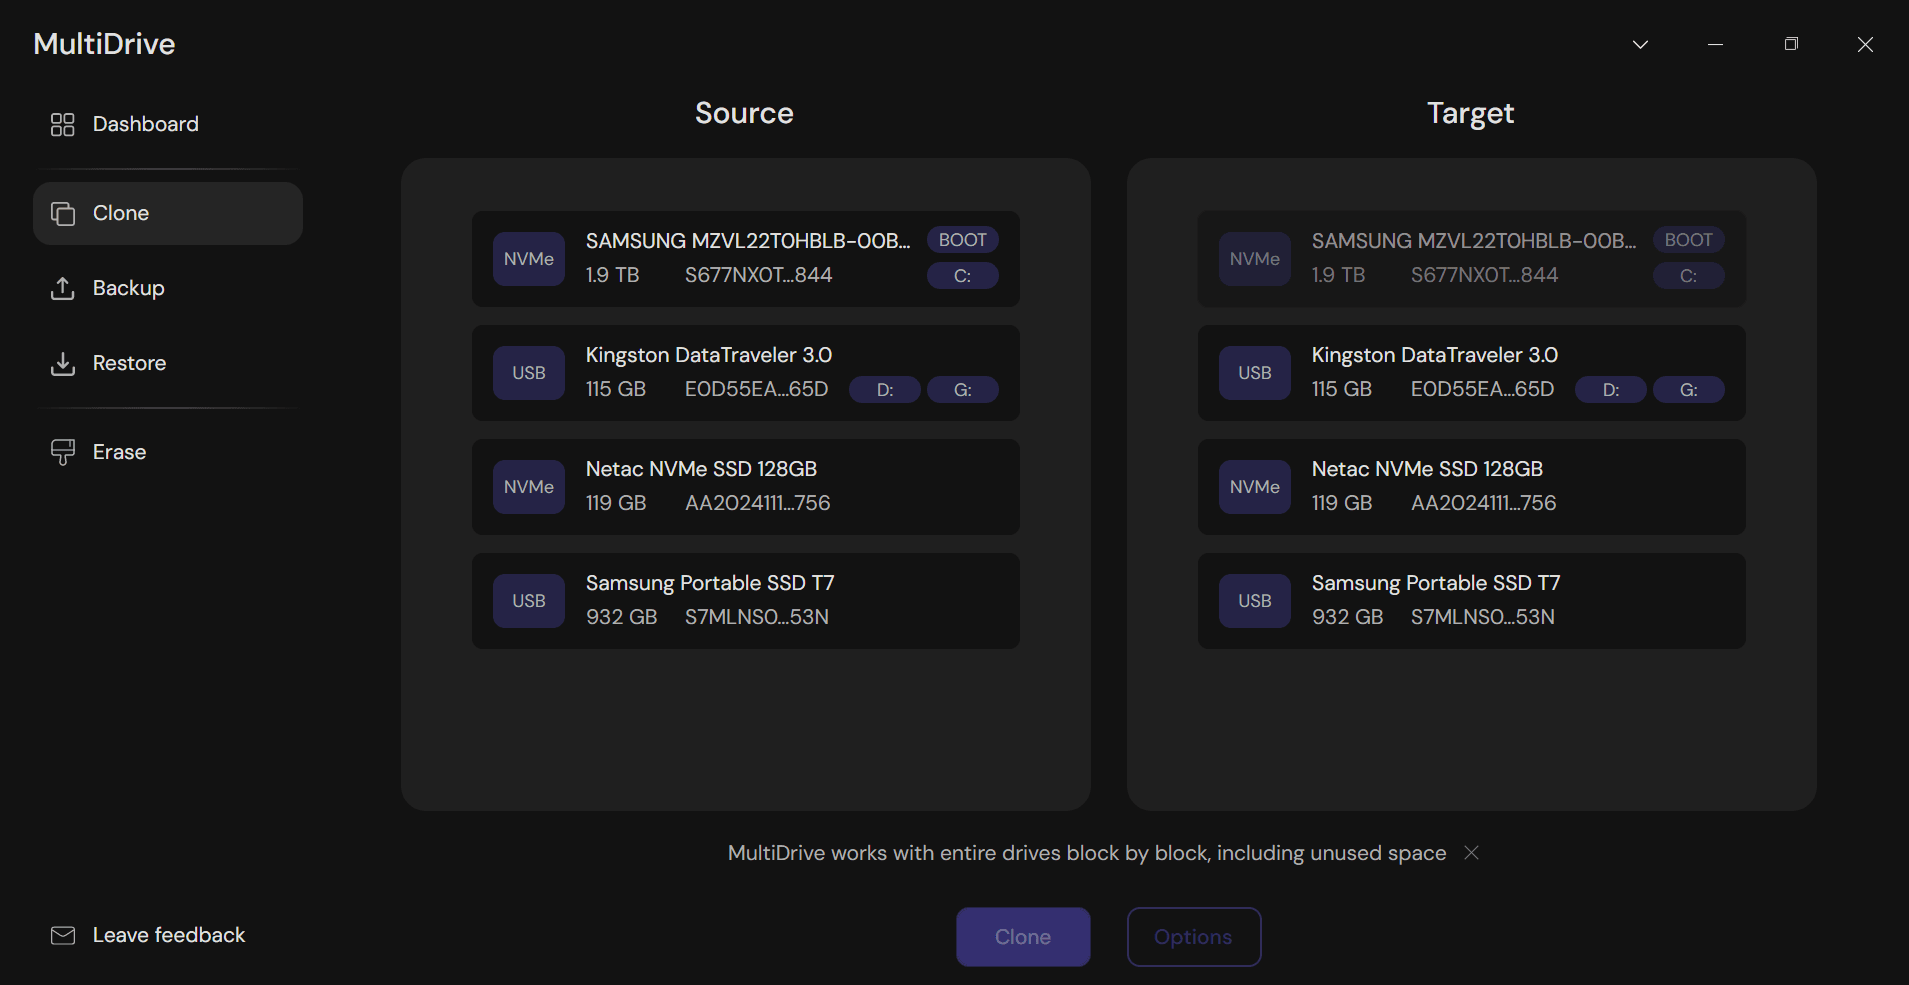
Task: Click the MultiDrive app title
Action: (104, 44)
